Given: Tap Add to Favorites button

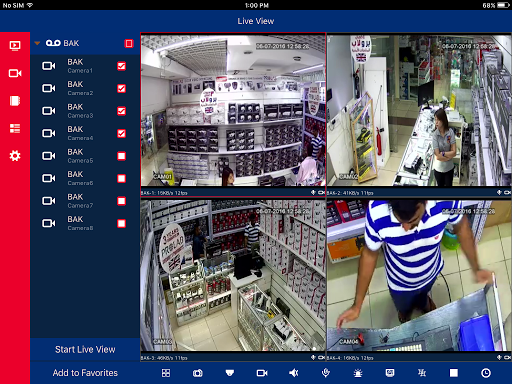Looking at the screenshot, I should pyautogui.click(x=85, y=373).
